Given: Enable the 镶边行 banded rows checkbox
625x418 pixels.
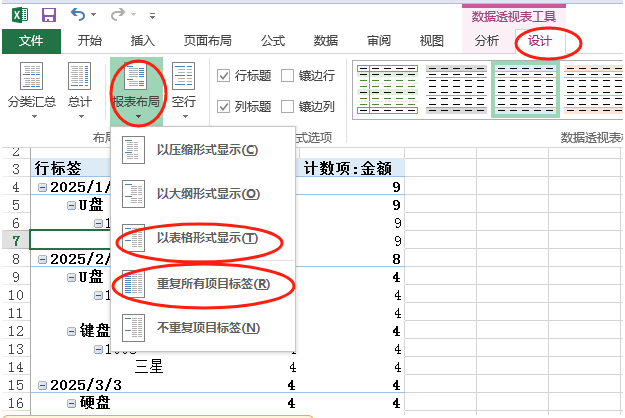Looking at the screenshot, I should pyautogui.click(x=288, y=76).
